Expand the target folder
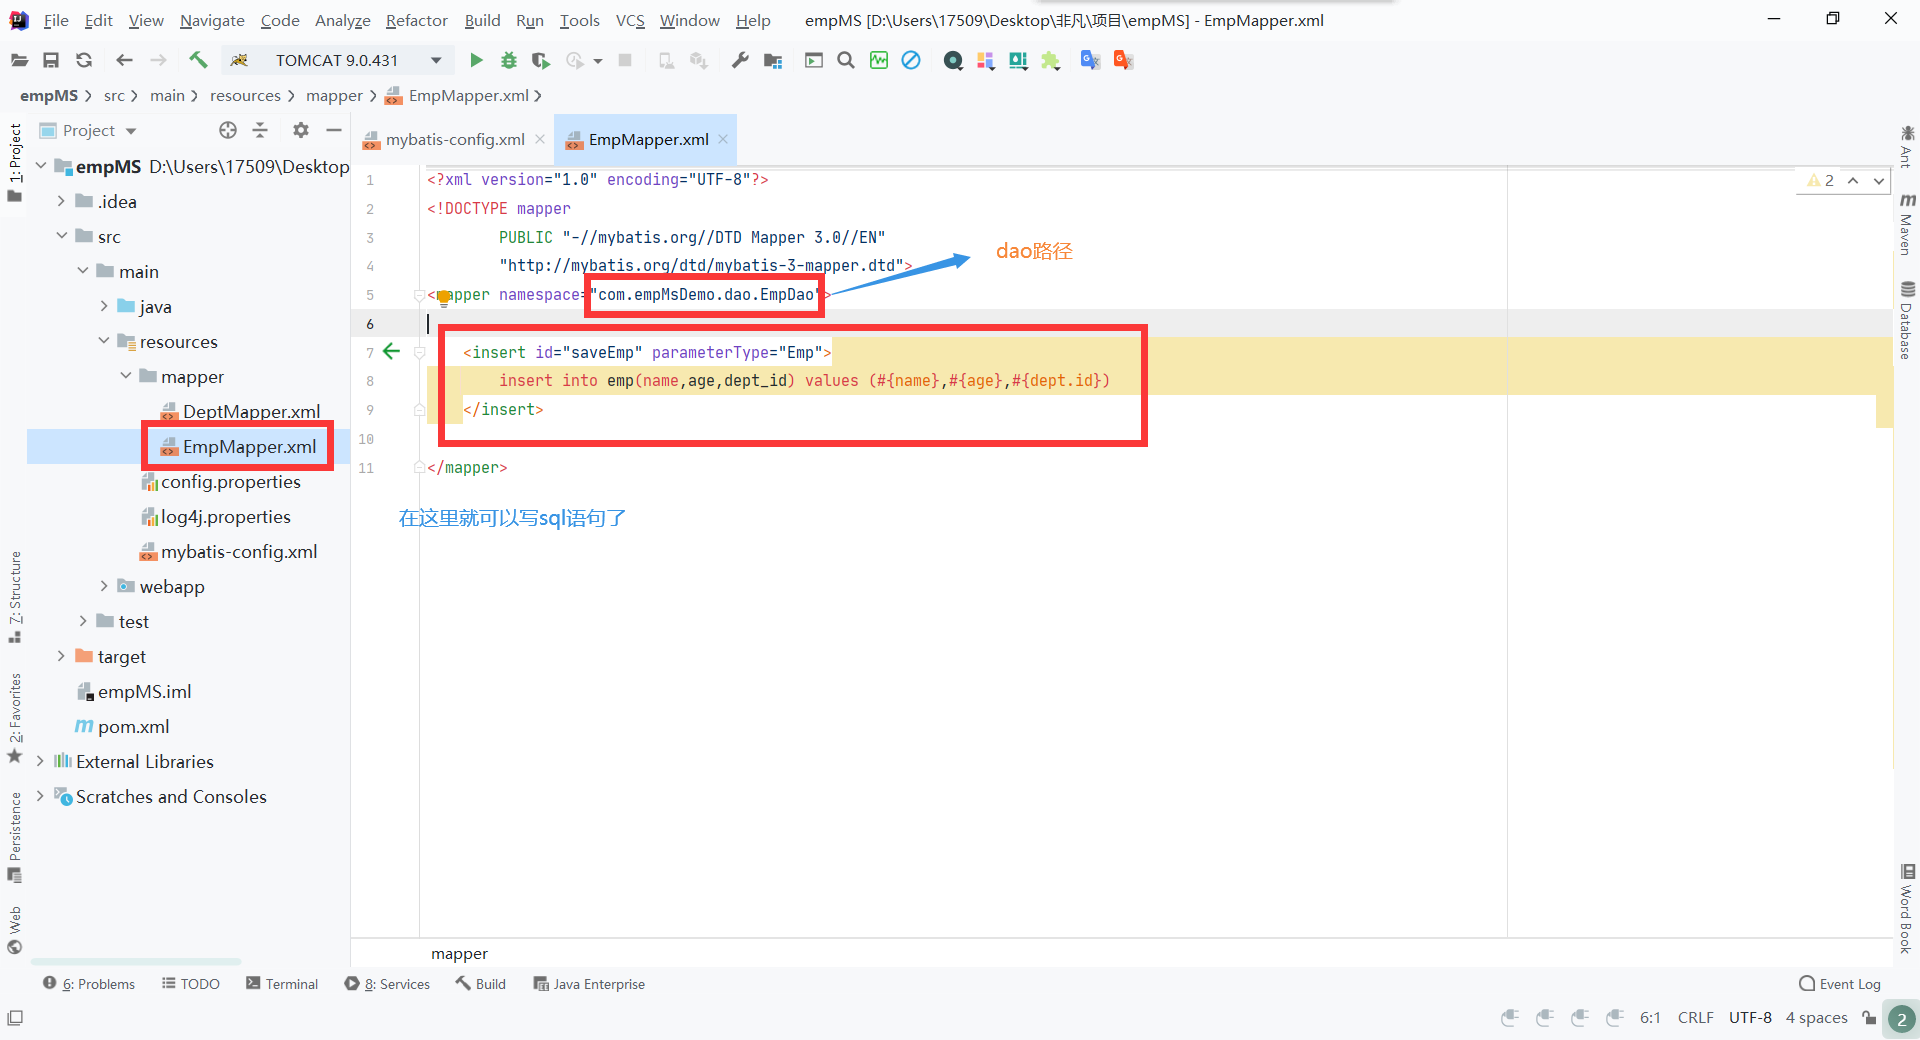The width and height of the screenshot is (1920, 1040). [x=61, y=656]
